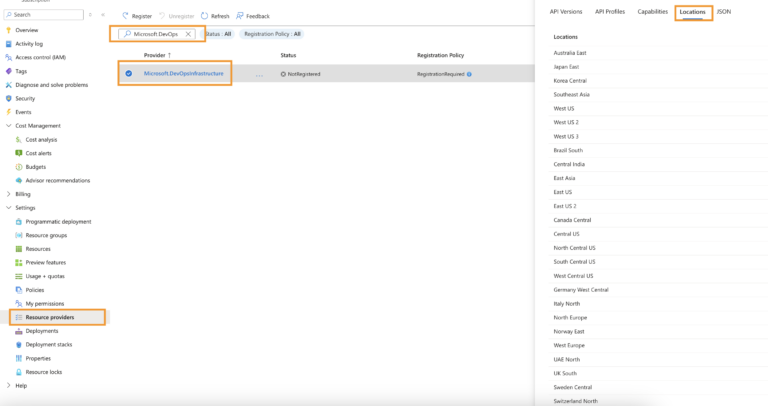Click the Feedback button

(x=253, y=16)
